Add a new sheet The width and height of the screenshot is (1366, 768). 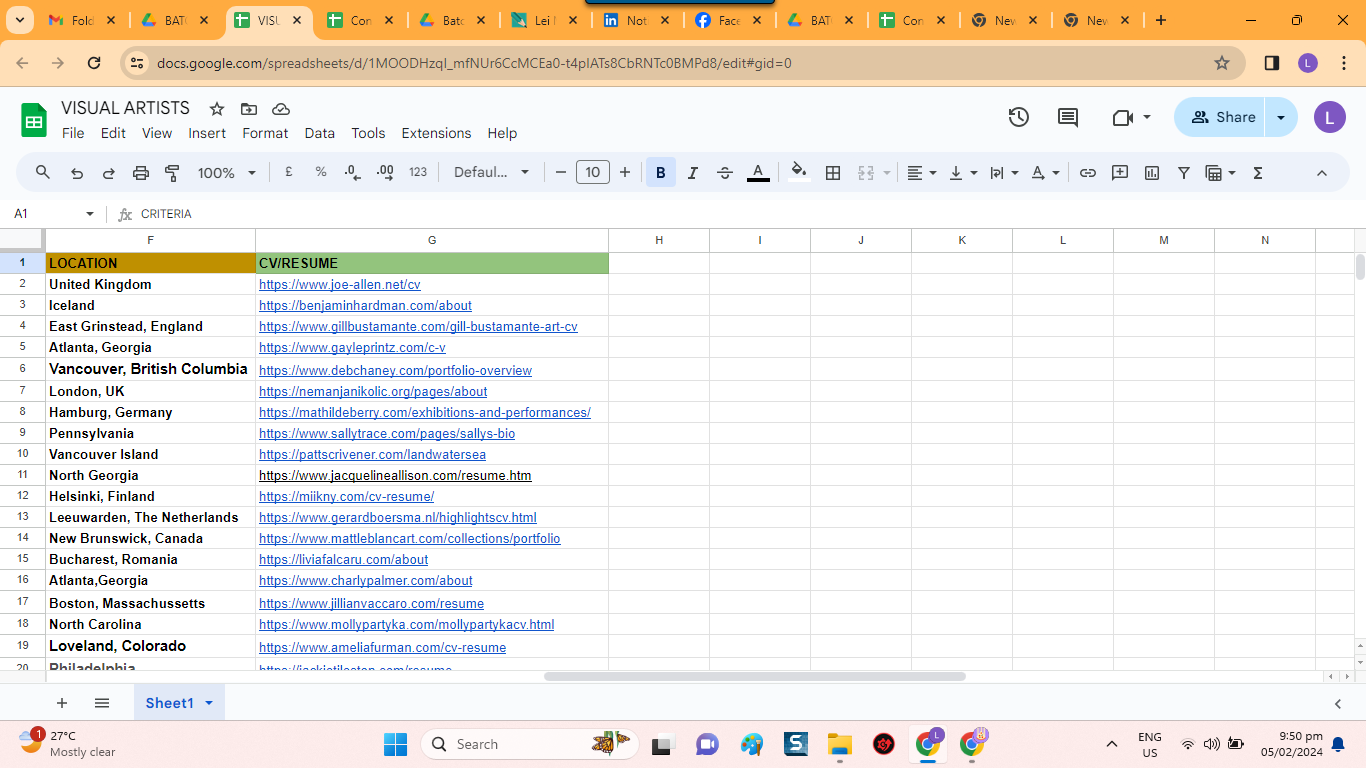click(62, 703)
